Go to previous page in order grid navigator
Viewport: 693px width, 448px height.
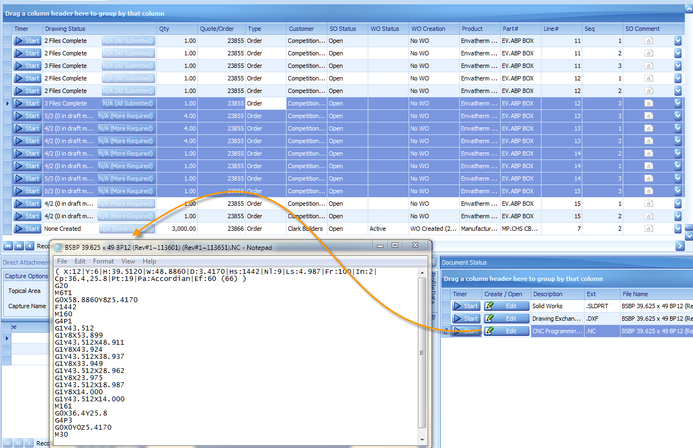click(19, 246)
